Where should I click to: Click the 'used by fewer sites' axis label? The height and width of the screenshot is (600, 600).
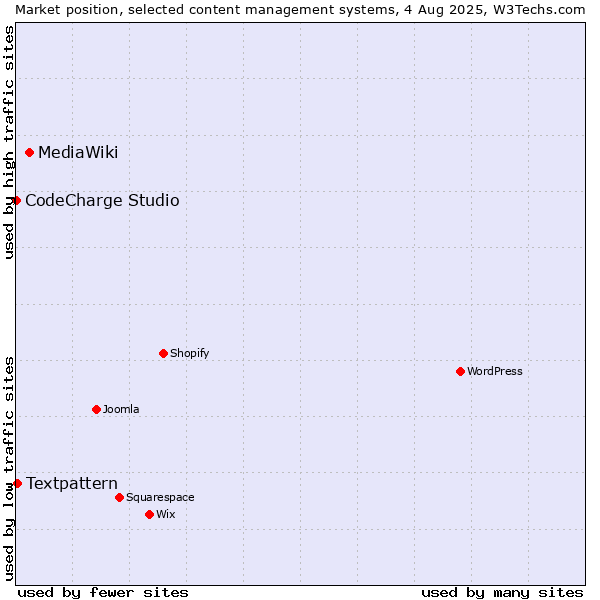[x=103, y=593]
